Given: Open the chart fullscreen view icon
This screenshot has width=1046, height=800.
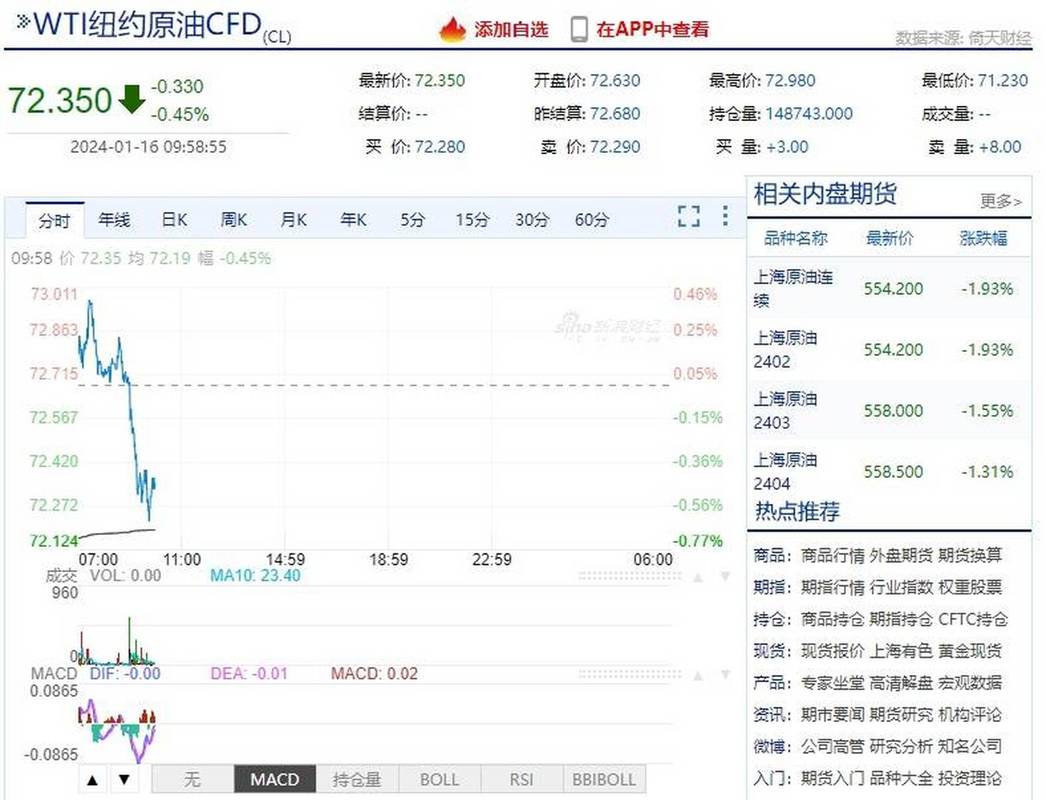Looking at the screenshot, I should click(x=688, y=215).
